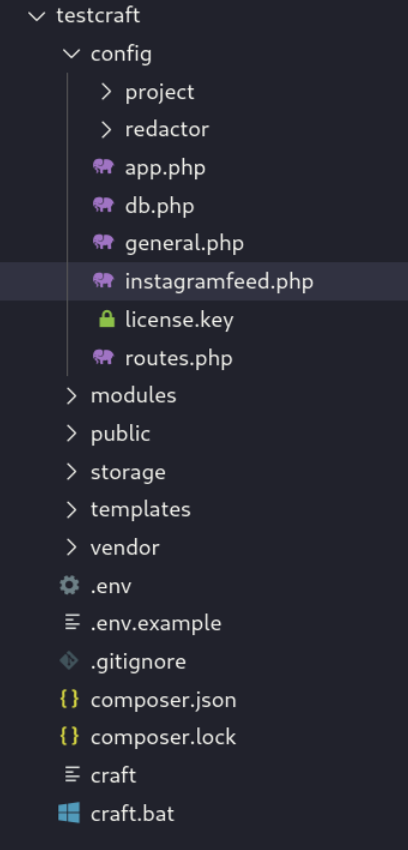Click the green lock icon for license.key
The width and height of the screenshot is (408, 850).
coord(107,319)
